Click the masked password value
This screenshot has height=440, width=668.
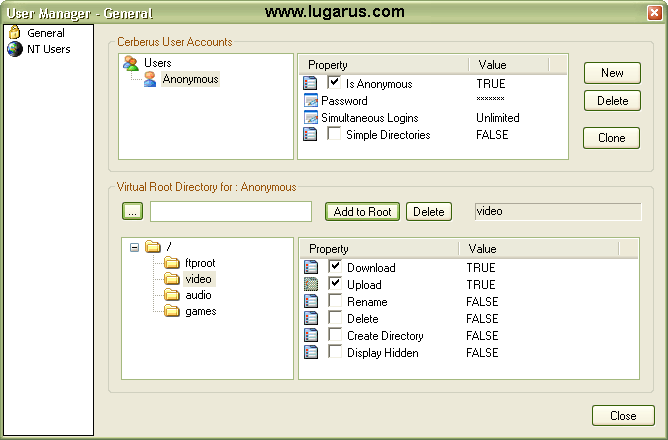coord(490,99)
